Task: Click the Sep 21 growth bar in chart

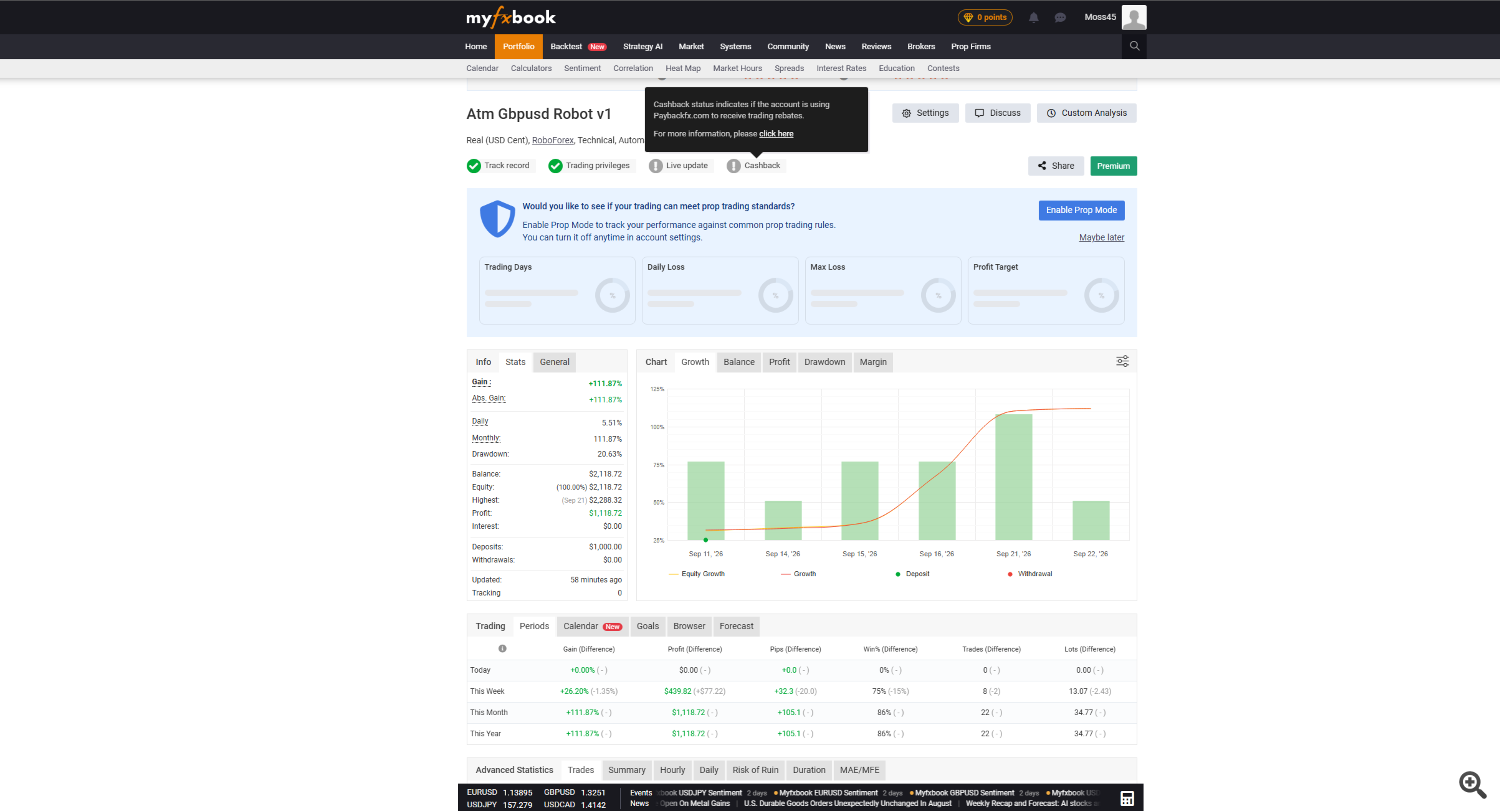Action: [x=1014, y=477]
